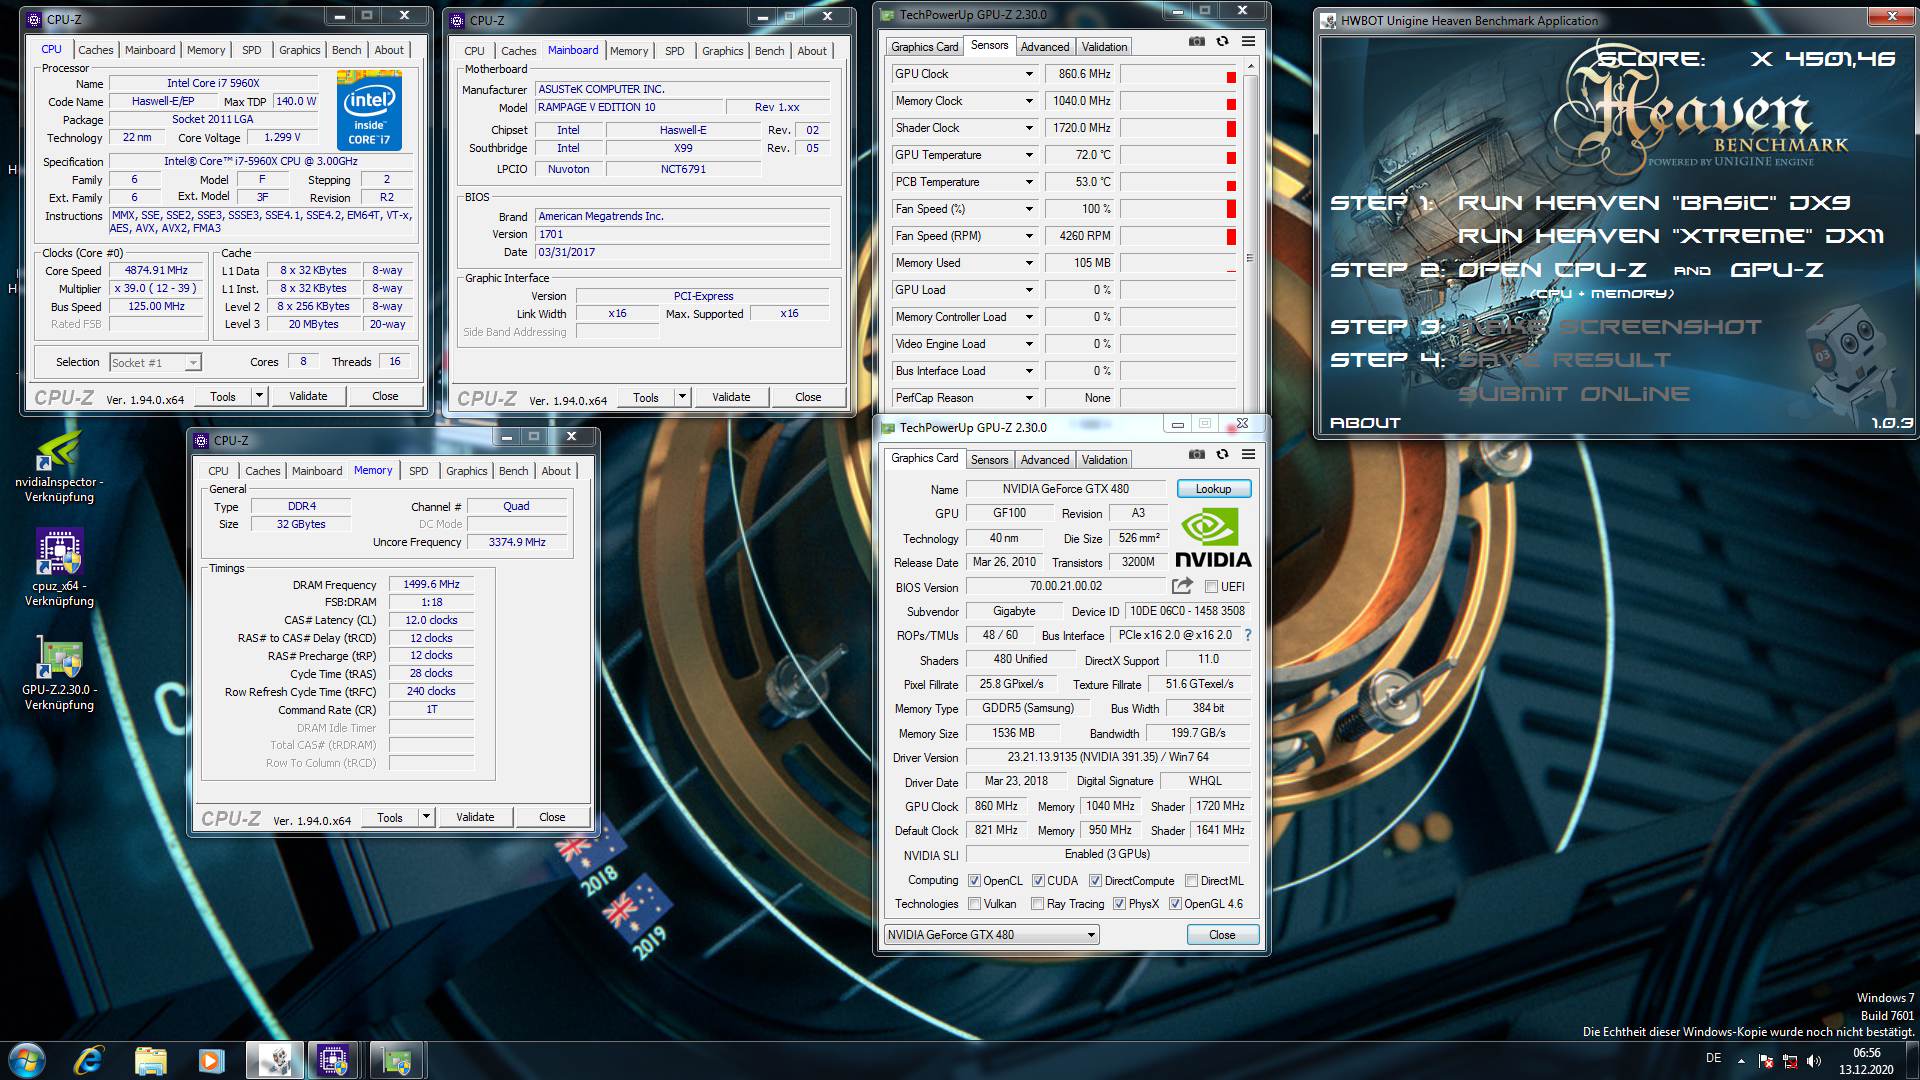This screenshot has height=1080, width=1920.
Task: Toggle the UEFI checkbox in GPU-Z
Action: (1211, 587)
